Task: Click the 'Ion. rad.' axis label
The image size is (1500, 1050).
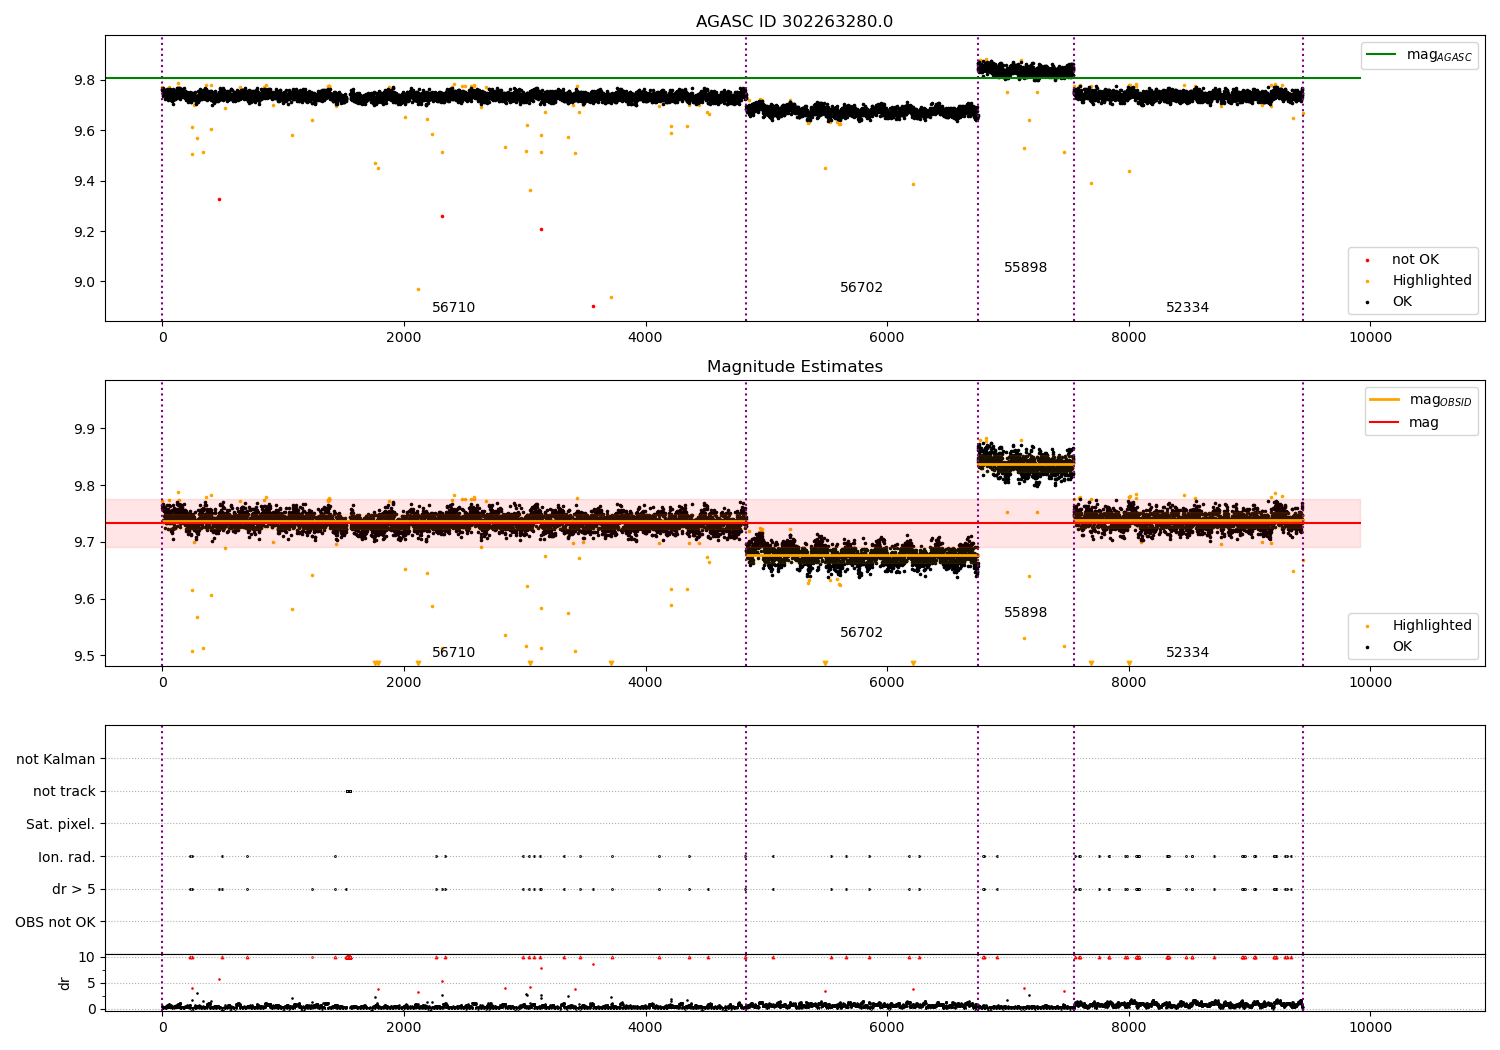Action: pyautogui.click(x=67, y=857)
